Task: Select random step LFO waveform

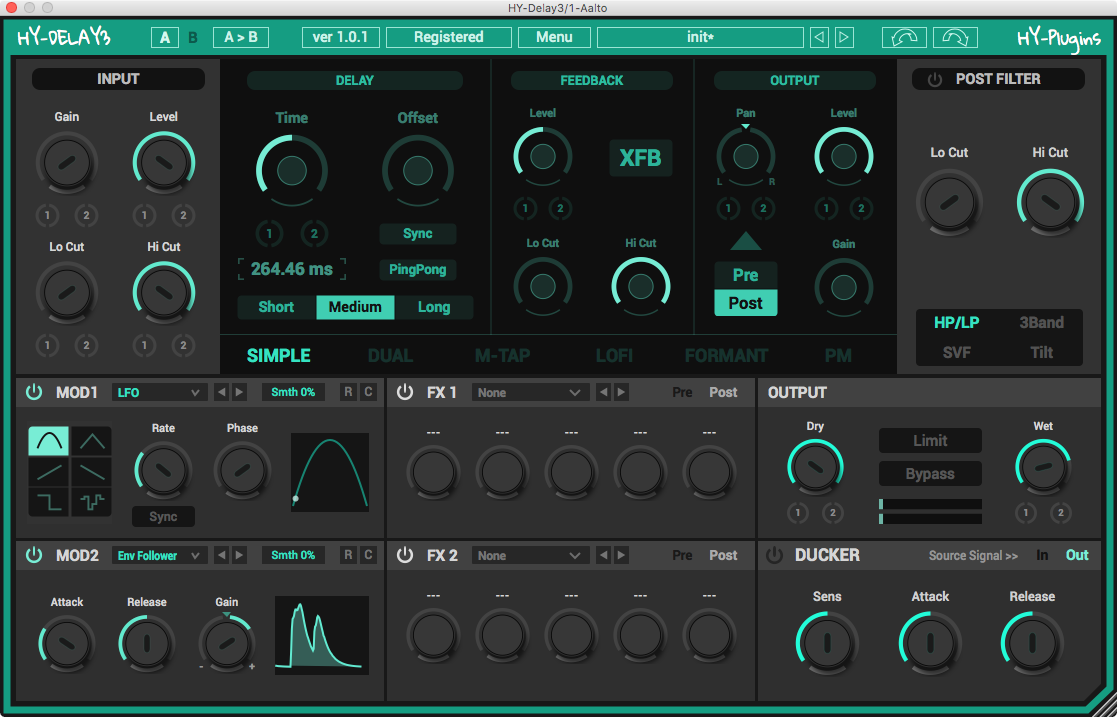Action: [x=92, y=502]
